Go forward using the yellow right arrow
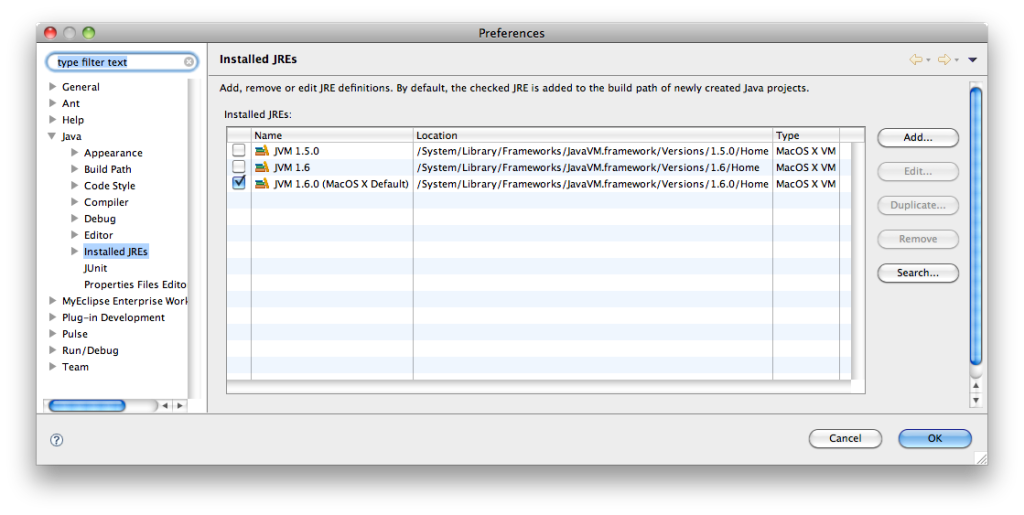This screenshot has width=1024, height=515. tap(944, 59)
